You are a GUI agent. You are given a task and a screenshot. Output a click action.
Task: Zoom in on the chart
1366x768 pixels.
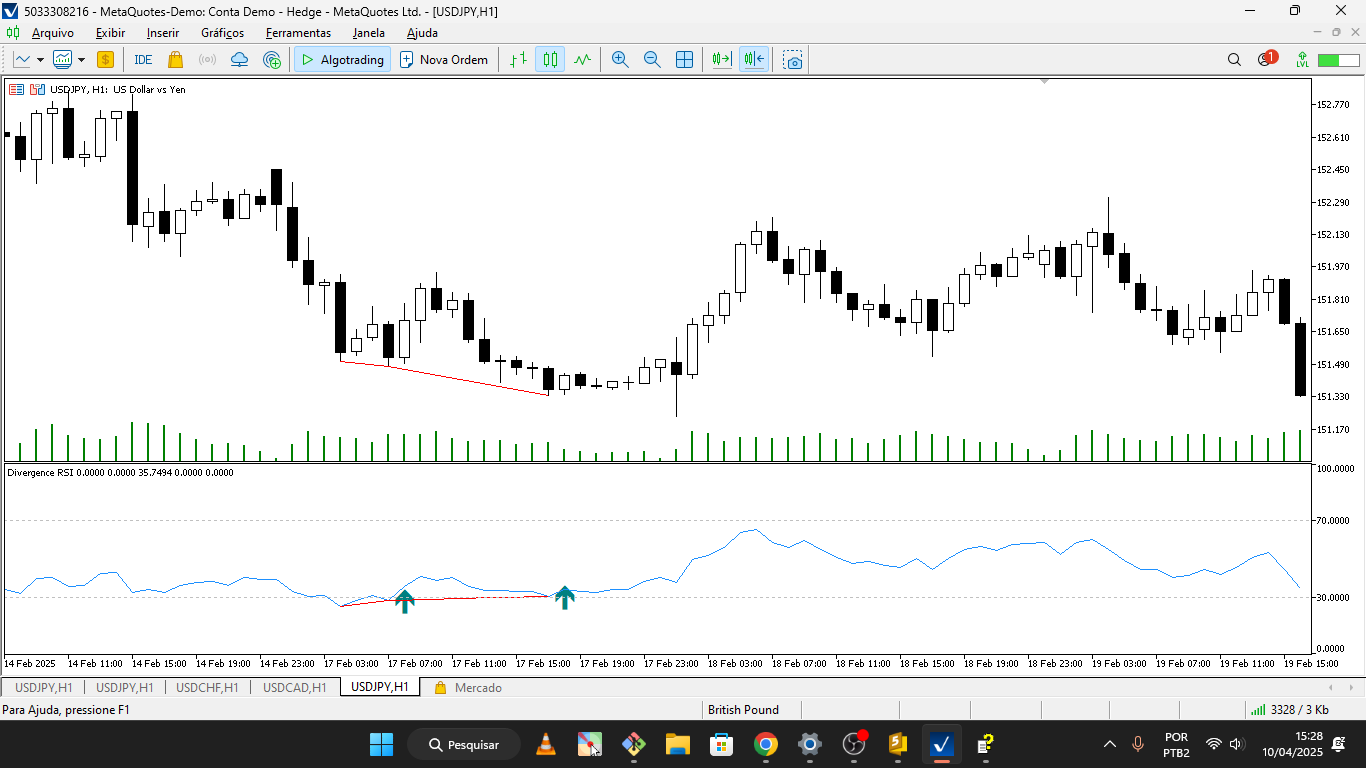pyautogui.click(x=620, y=59)
